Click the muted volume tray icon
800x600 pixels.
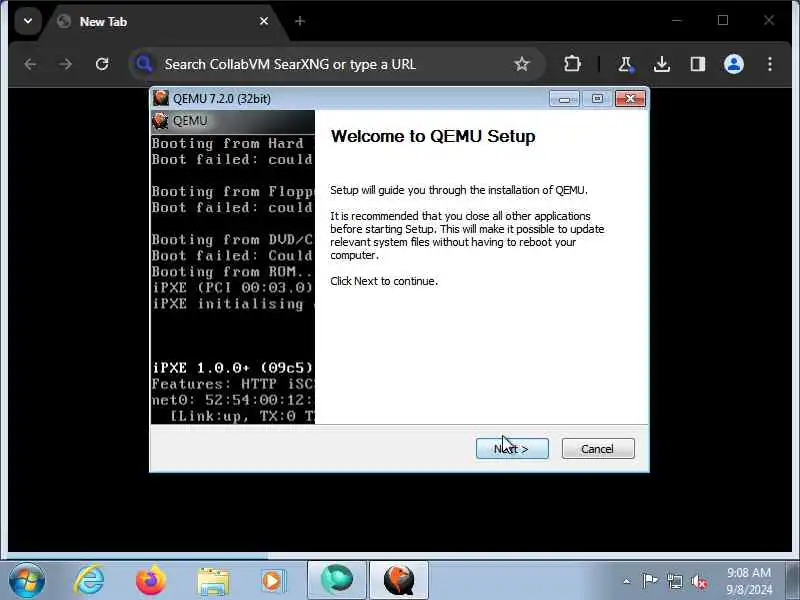(x=699, y=581)
